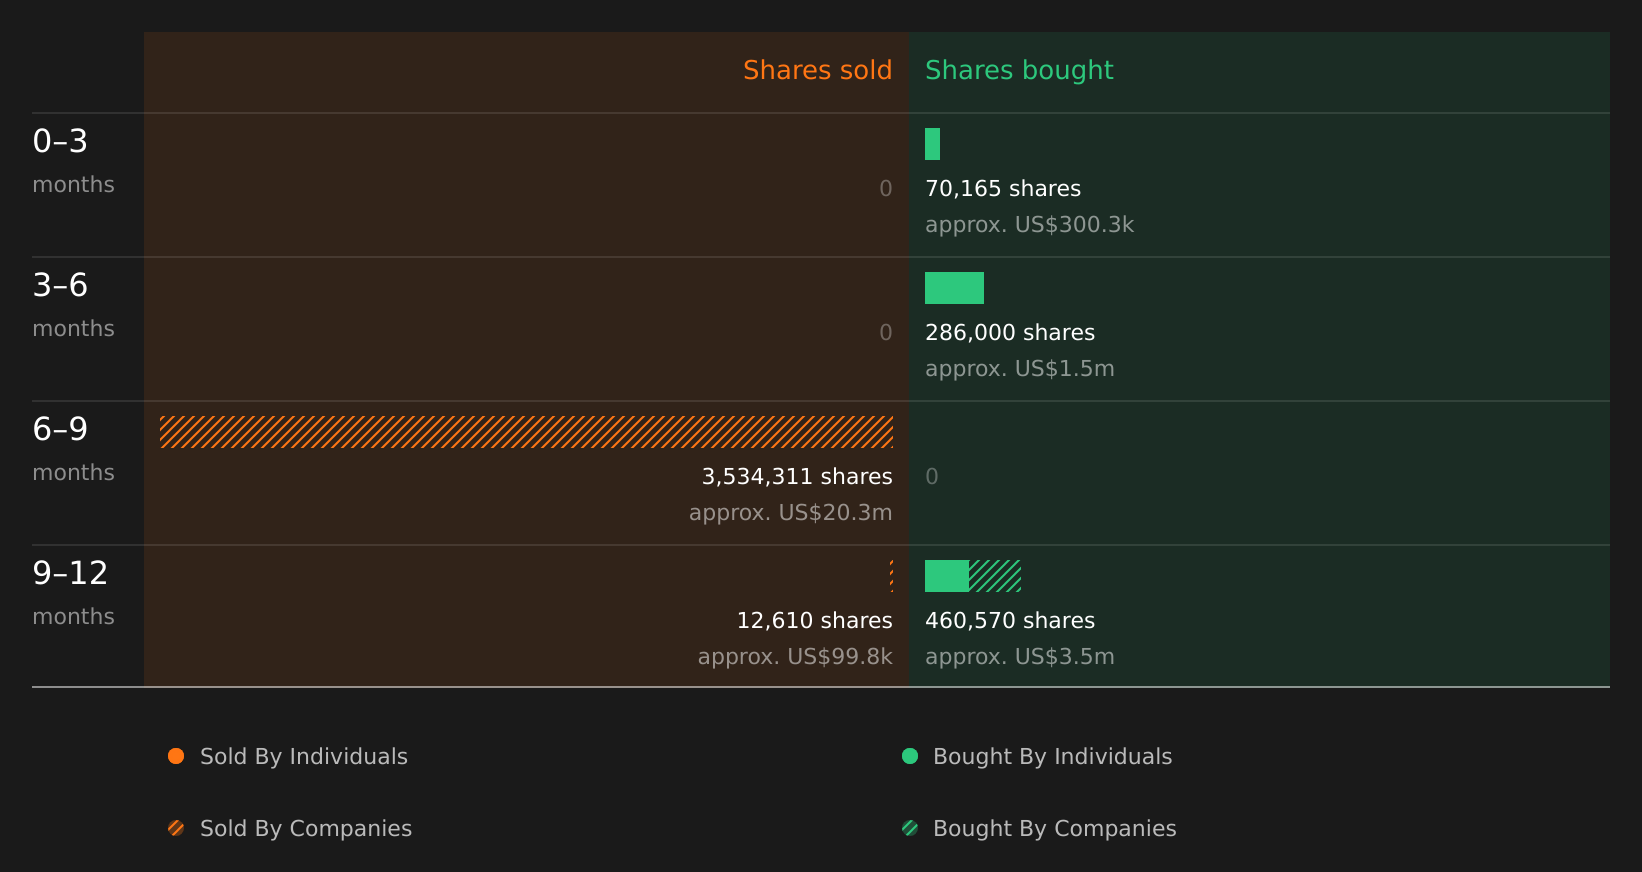Click the 0–3 months row label
This screenshot has width=1642, height=872.
coord(73,161)
